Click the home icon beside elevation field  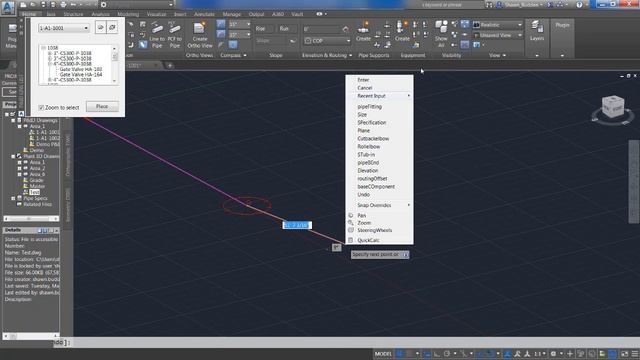(x=346, y=29)
